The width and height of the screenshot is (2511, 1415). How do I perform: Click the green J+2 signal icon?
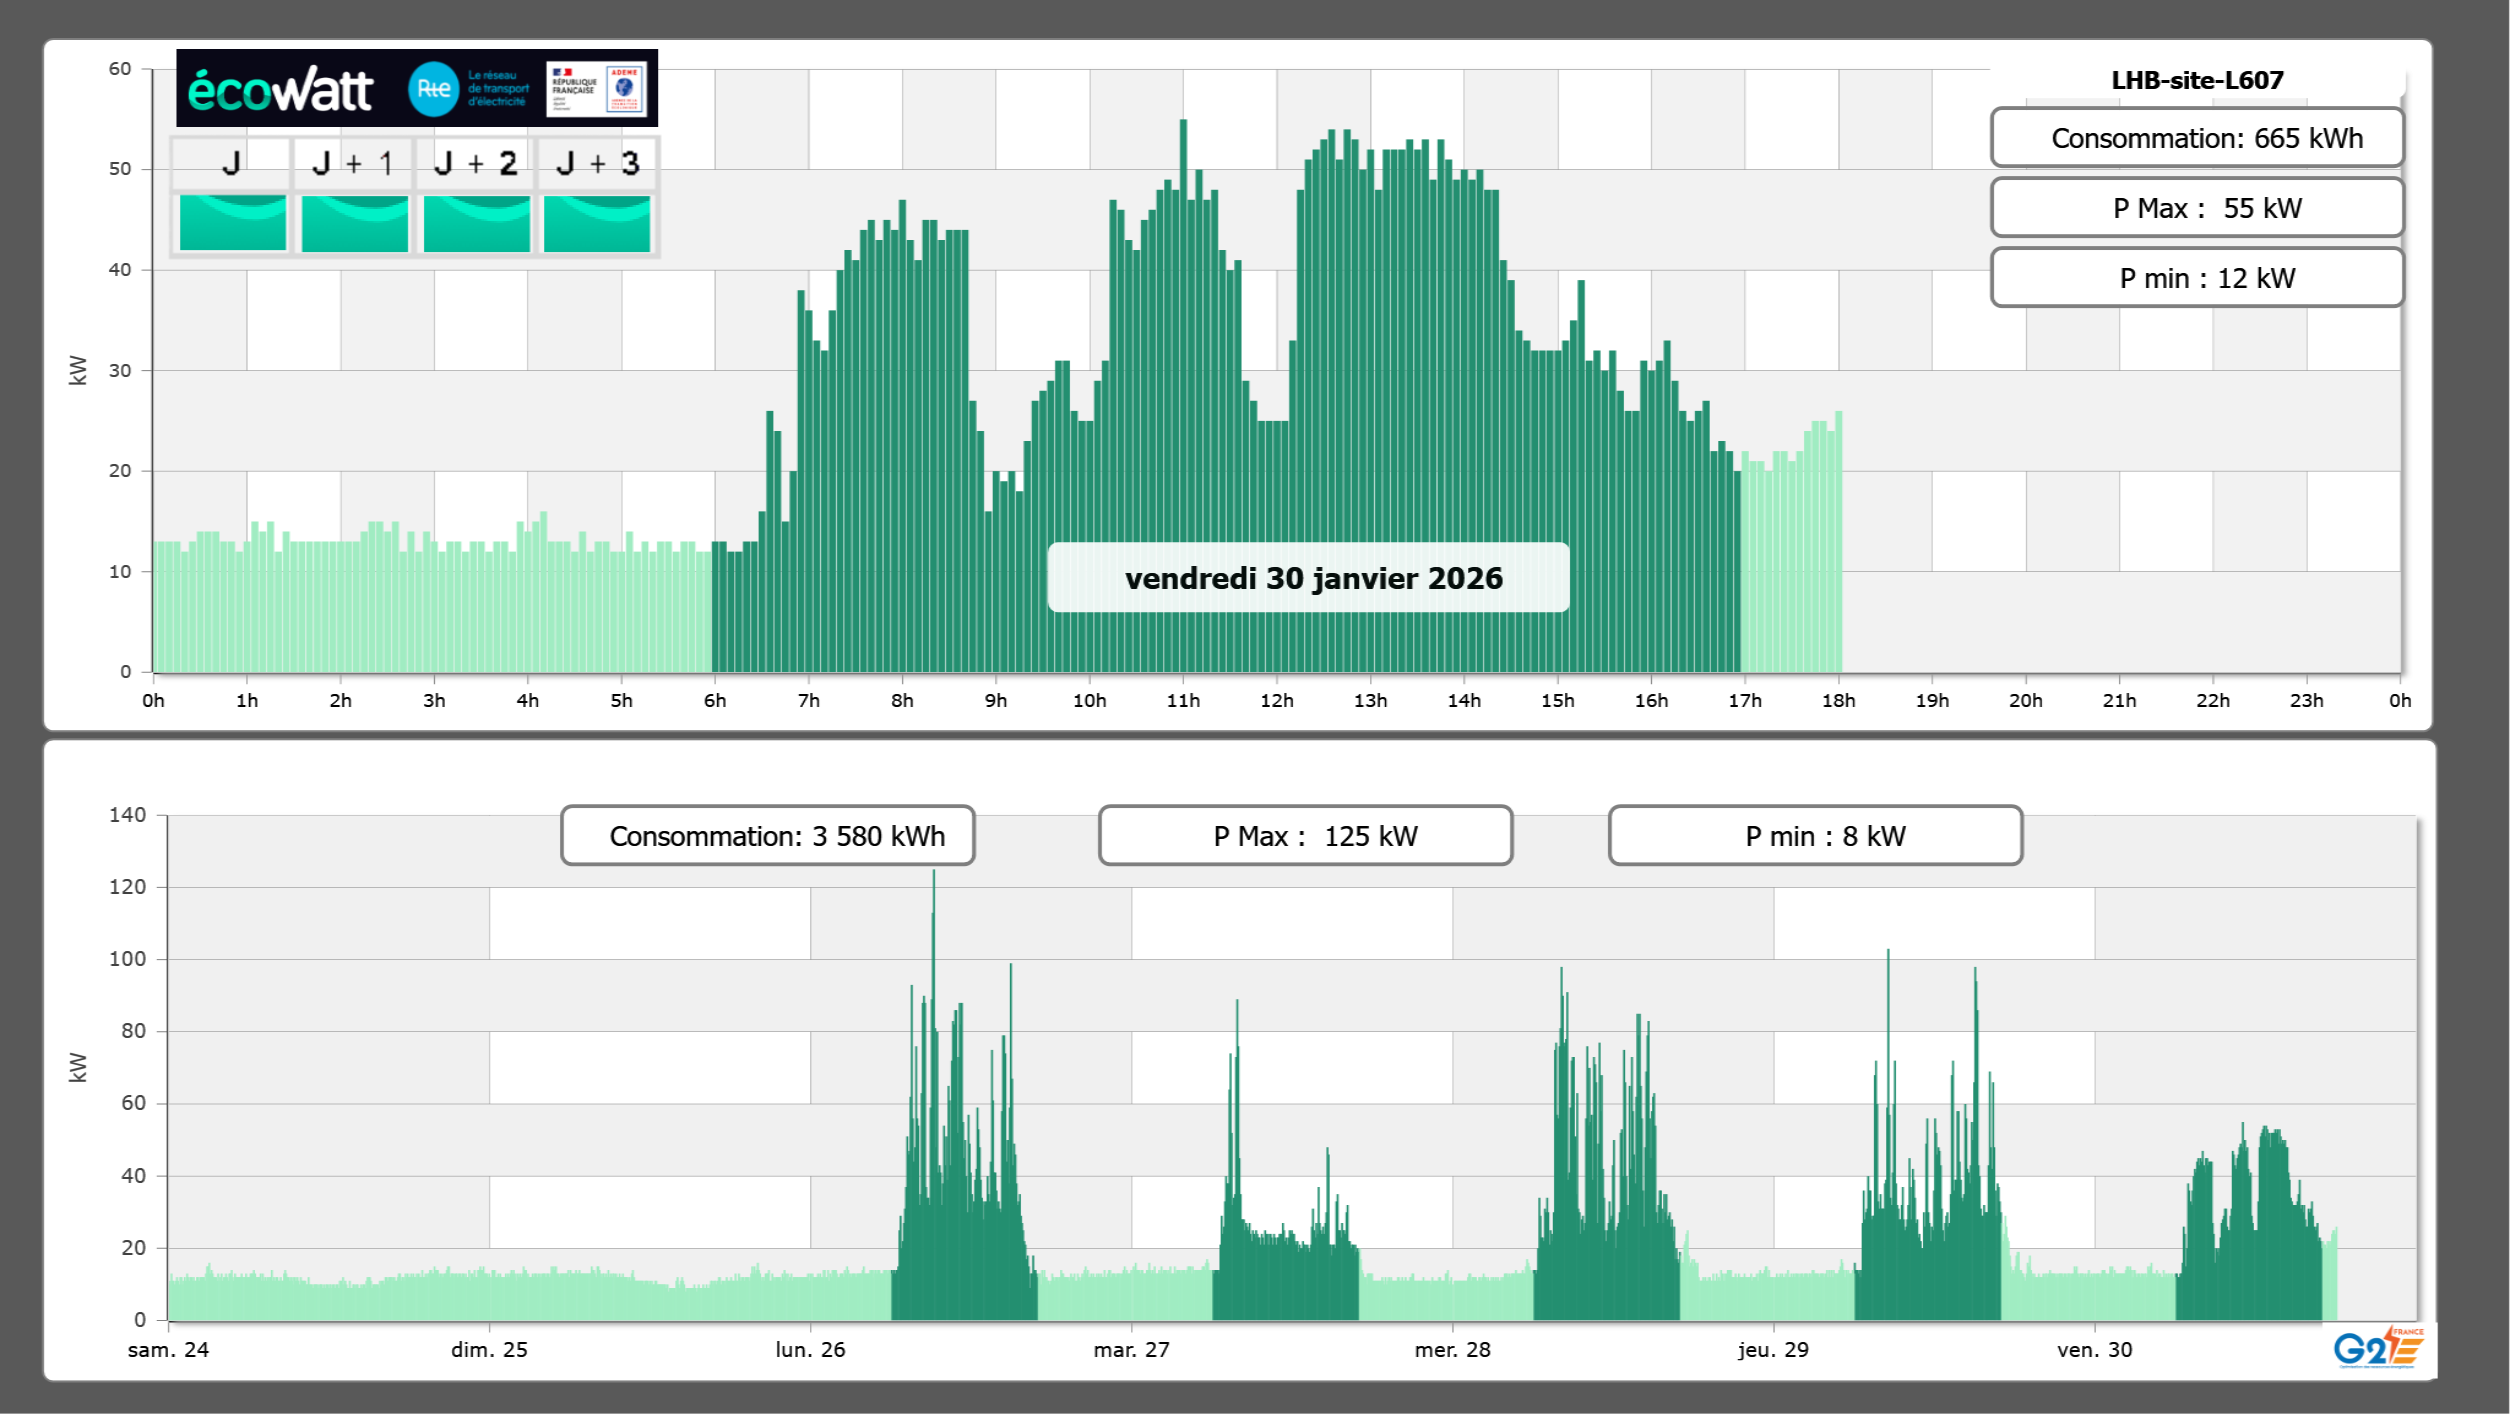pos(476,222)
